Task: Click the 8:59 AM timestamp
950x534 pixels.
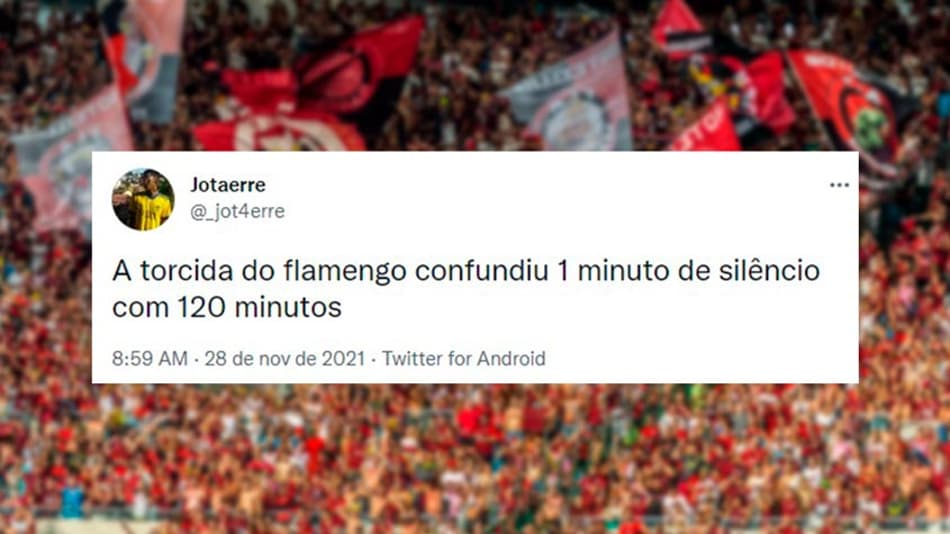Action: pos(150,358)
